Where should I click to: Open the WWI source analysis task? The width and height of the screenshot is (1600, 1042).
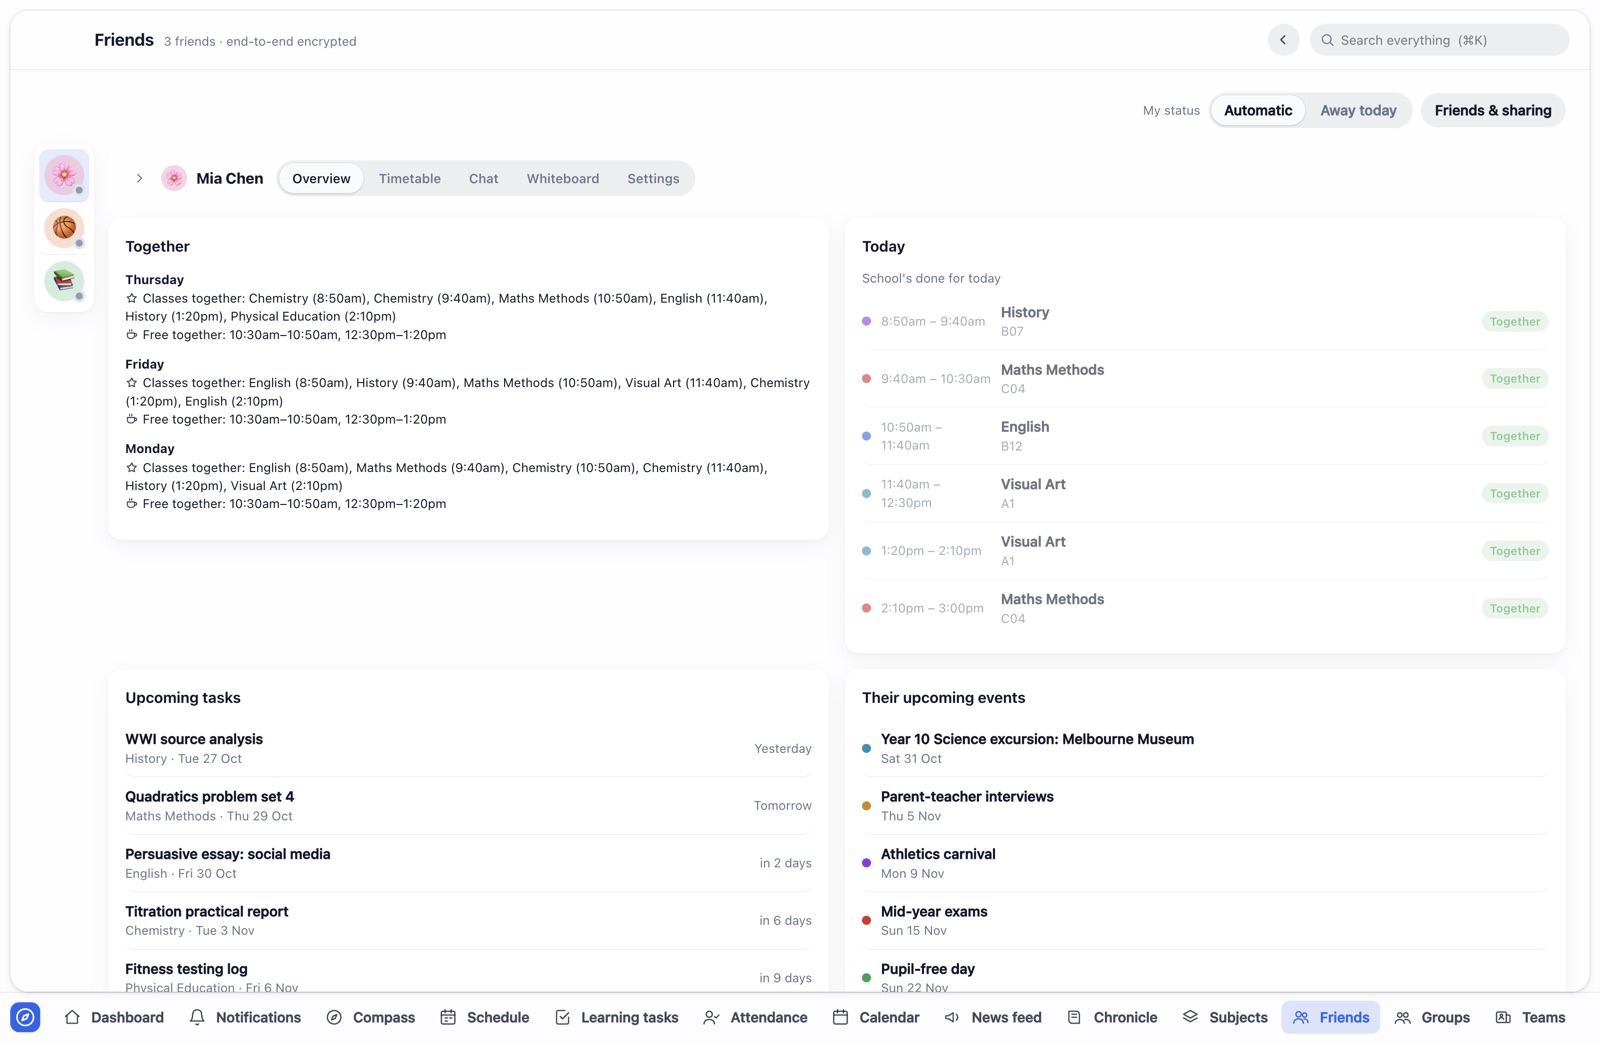[x=468, y=748]
